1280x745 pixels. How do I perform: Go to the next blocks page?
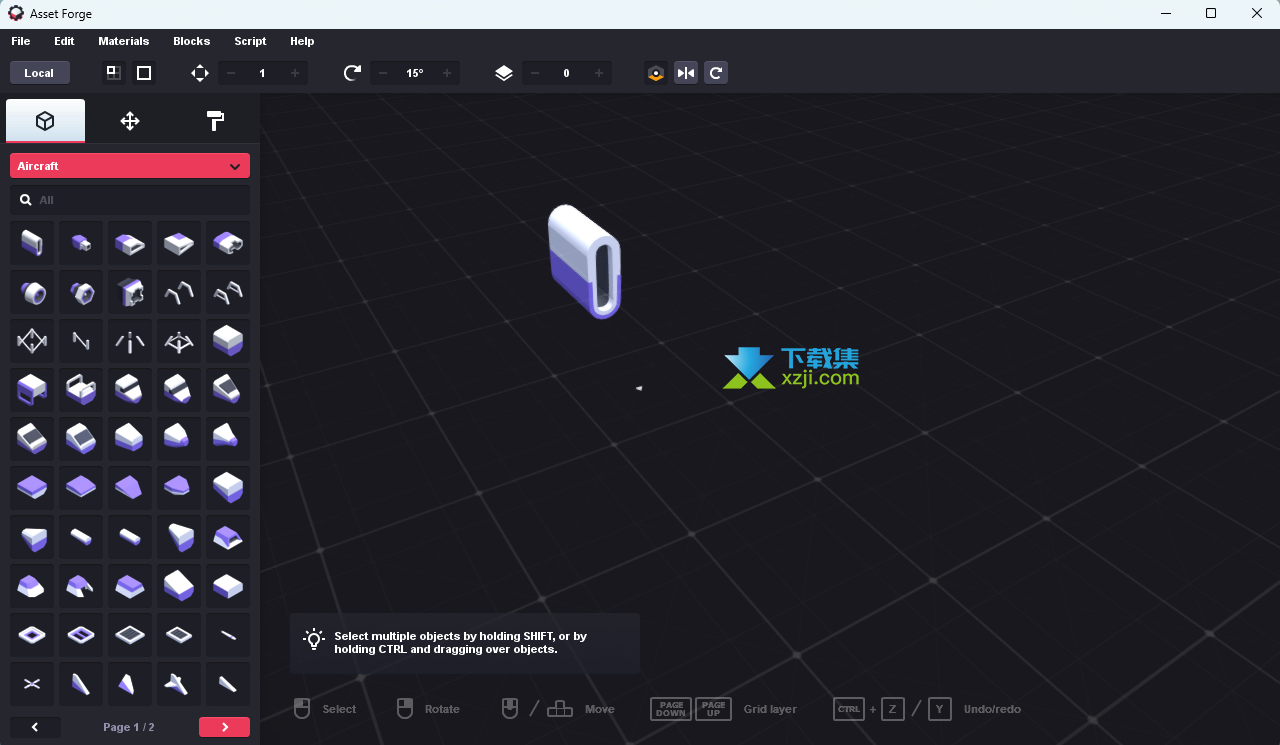(224, 727)
